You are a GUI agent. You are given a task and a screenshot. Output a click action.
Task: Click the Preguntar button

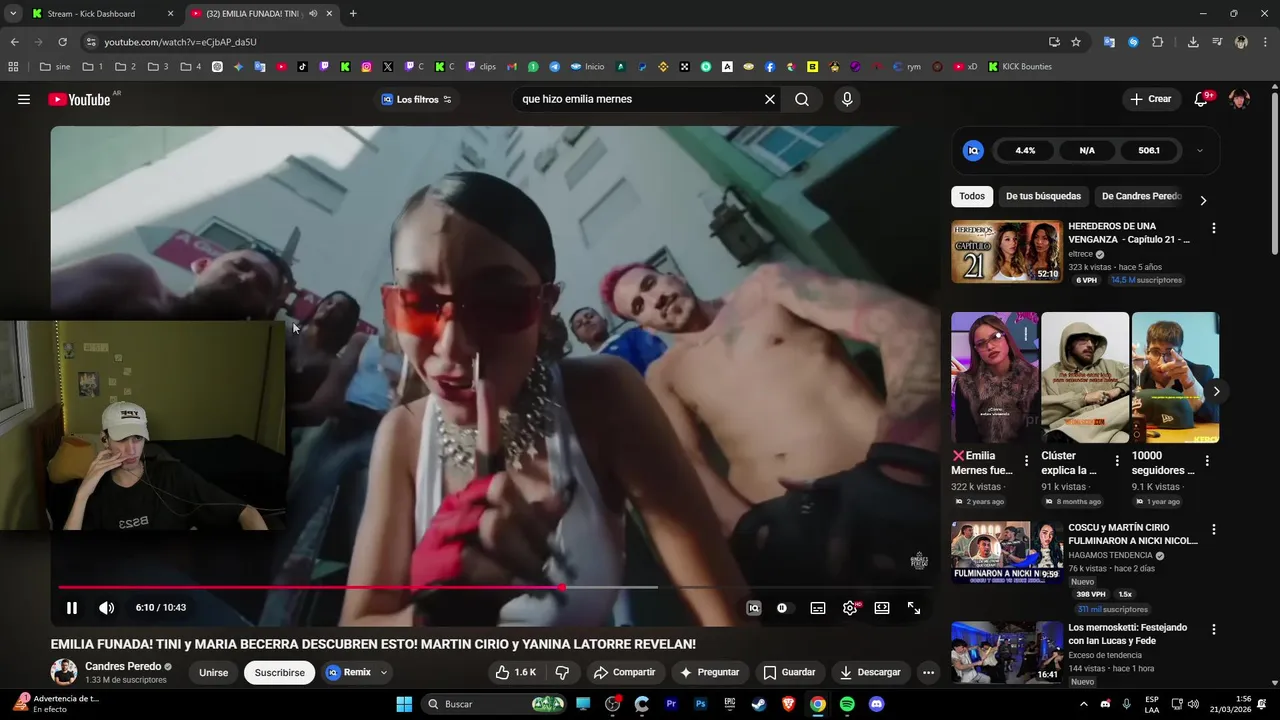(x=709, y=672)
